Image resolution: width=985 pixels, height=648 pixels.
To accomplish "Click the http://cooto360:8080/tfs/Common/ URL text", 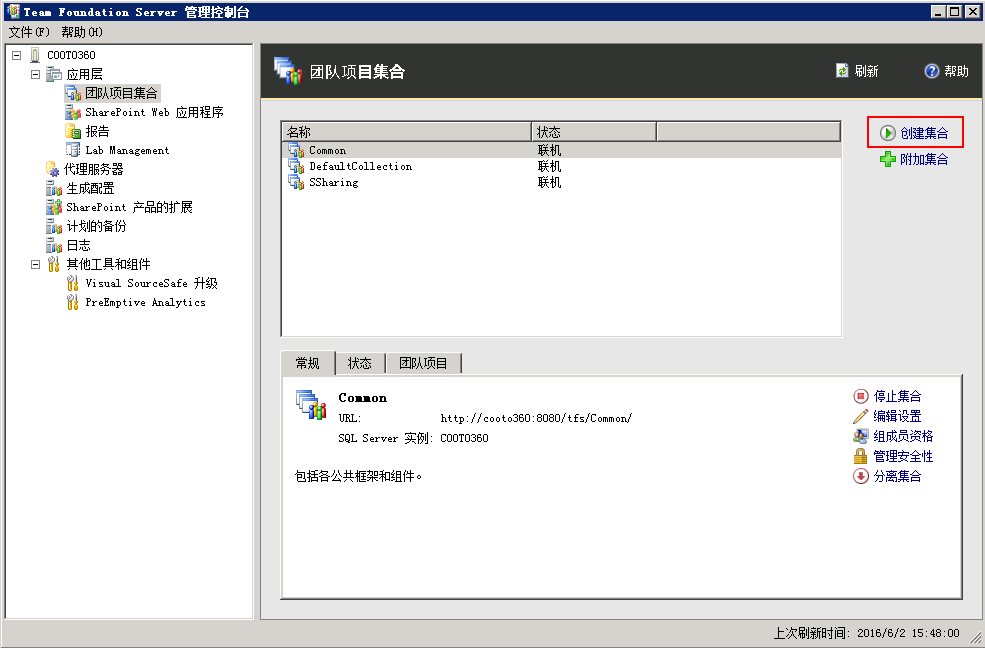I will tap(536, 418).
